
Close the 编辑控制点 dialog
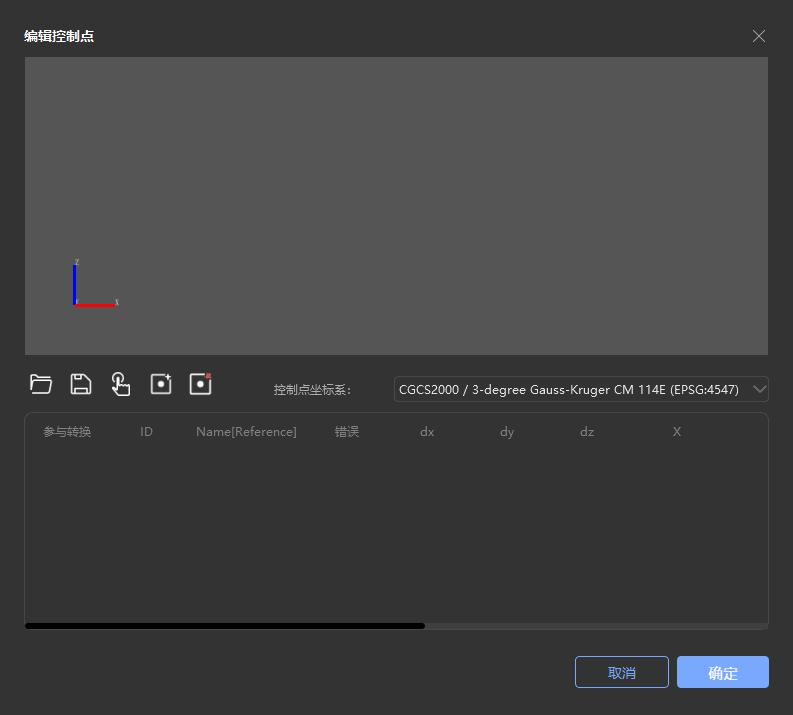point(759,36)
